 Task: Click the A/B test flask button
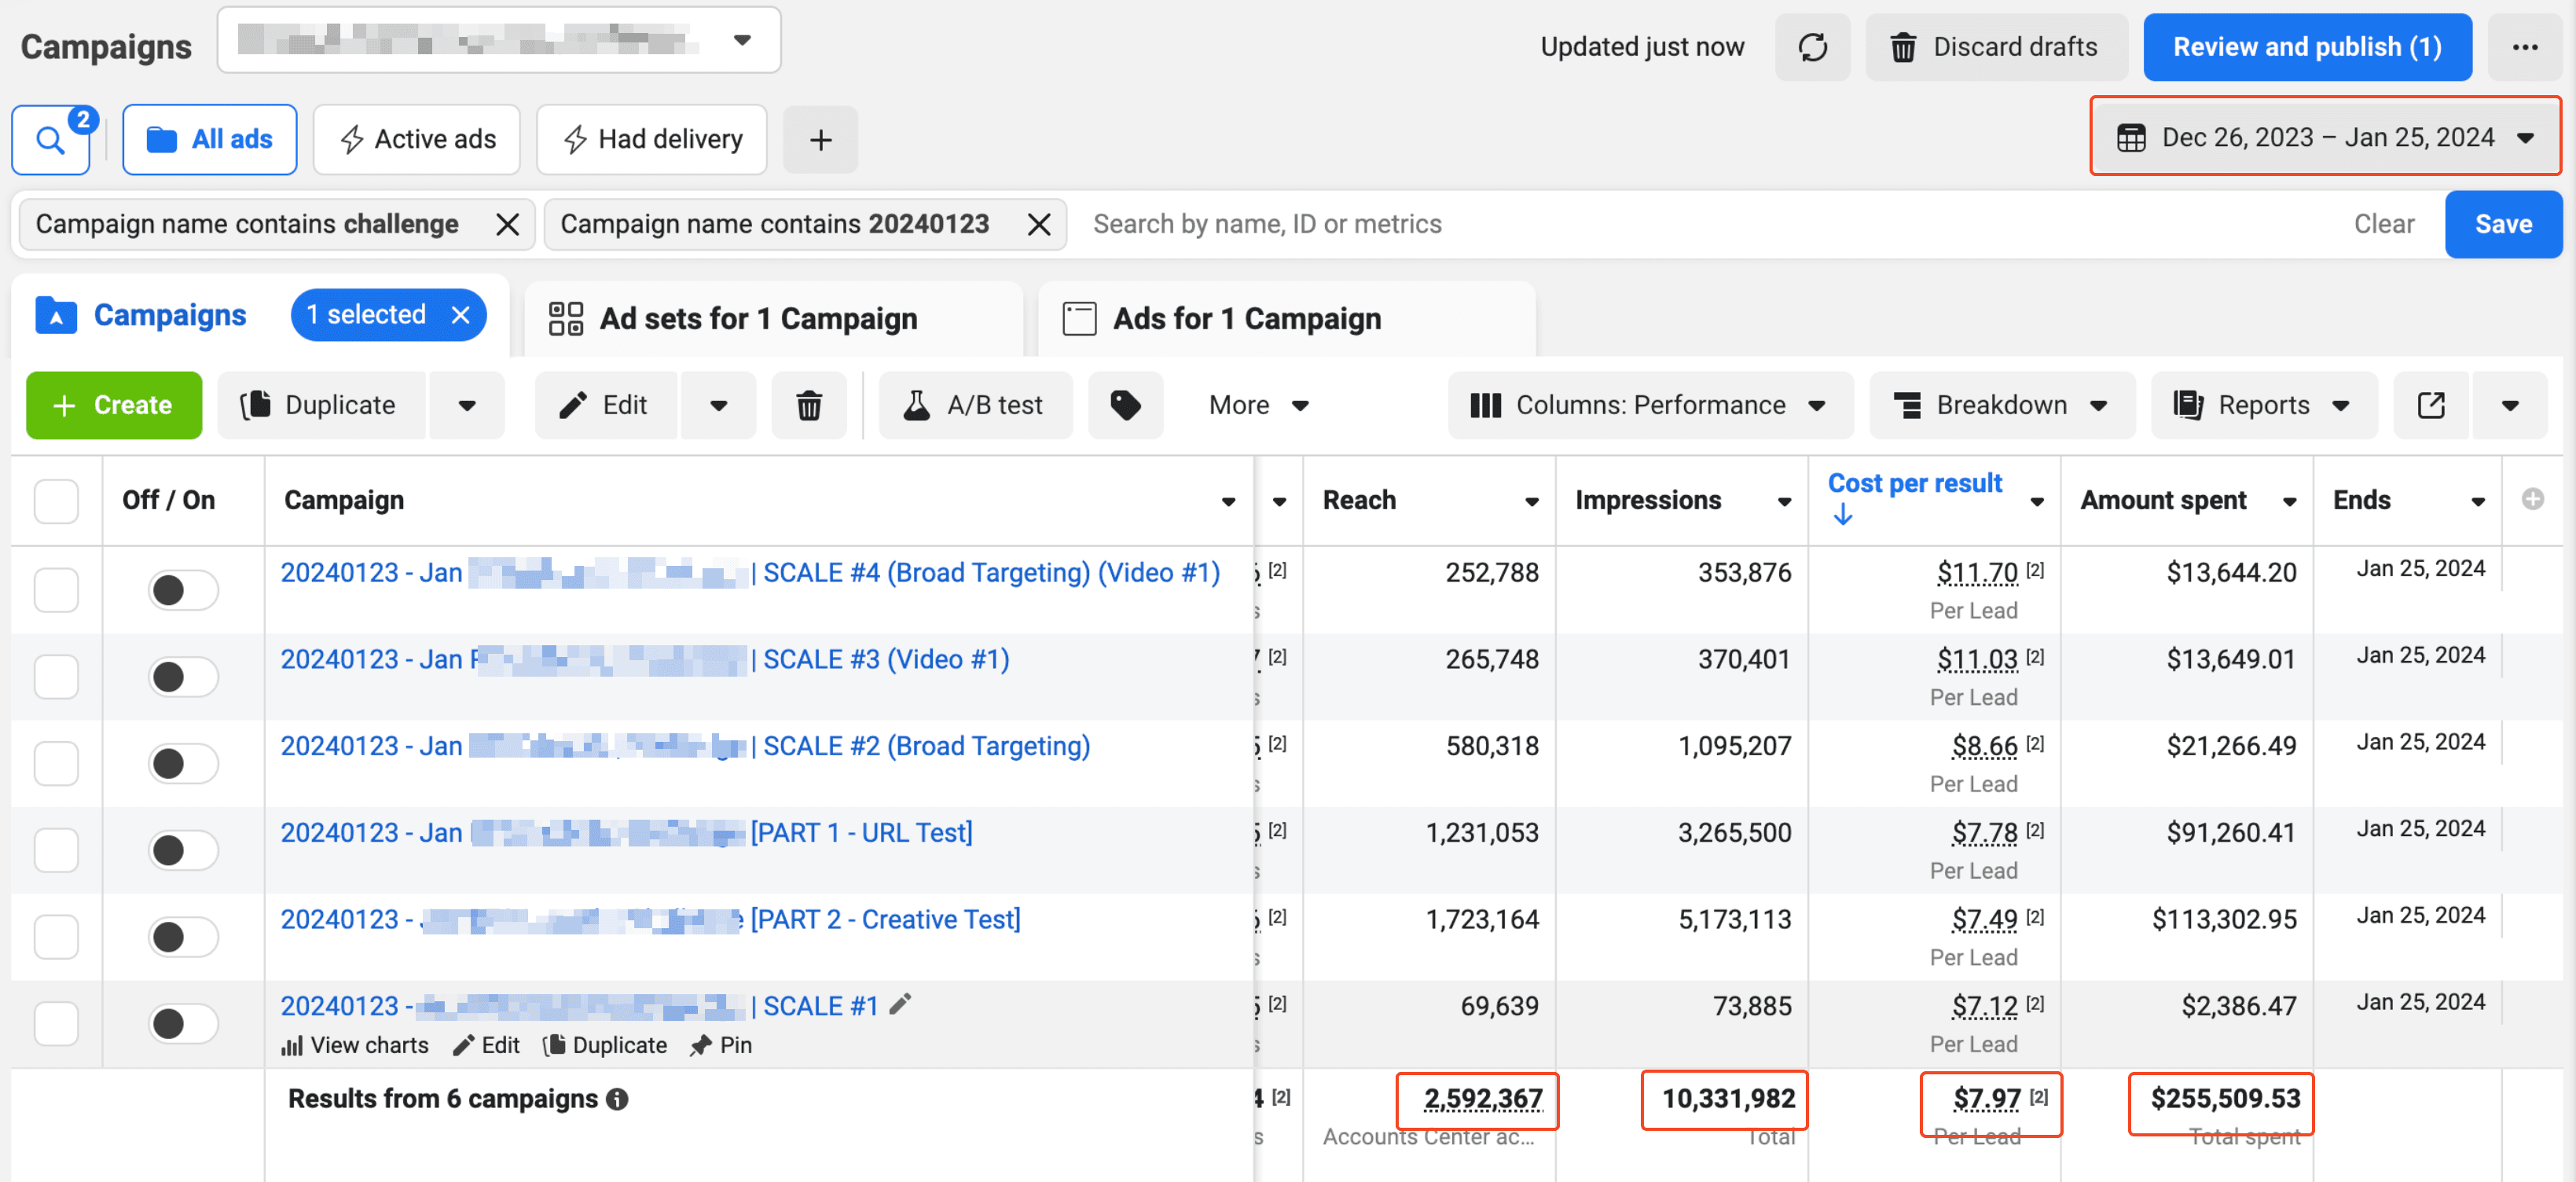pos(975,405)
